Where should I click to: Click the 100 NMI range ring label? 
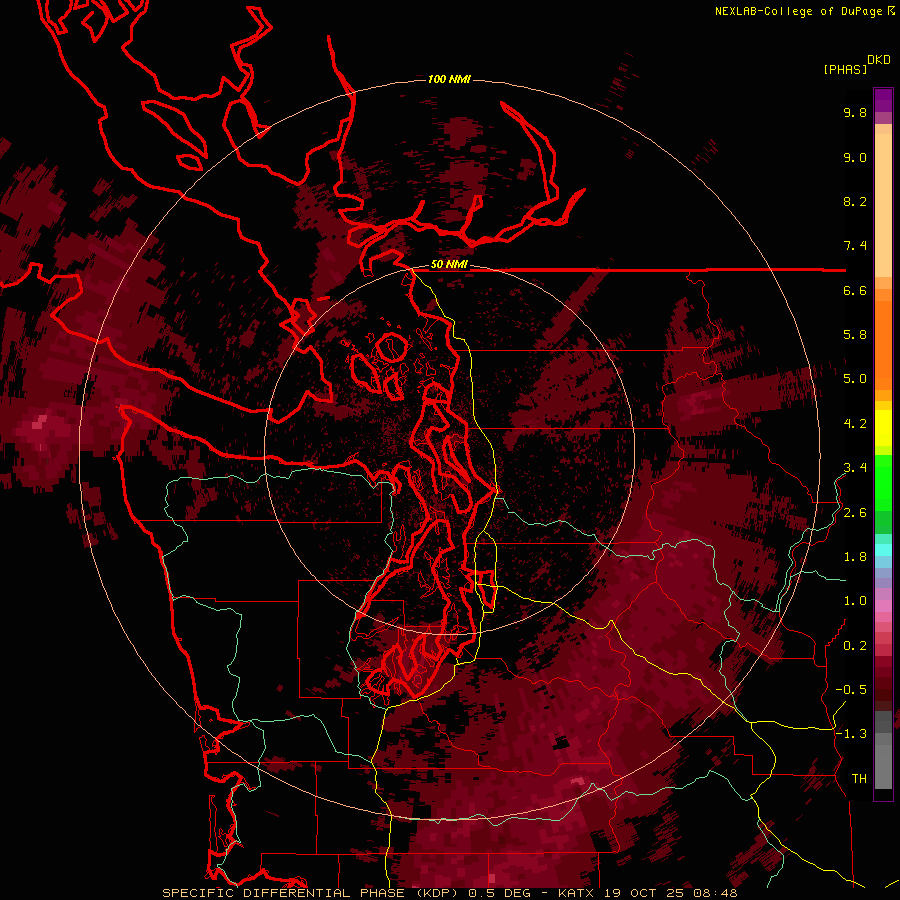449,79
